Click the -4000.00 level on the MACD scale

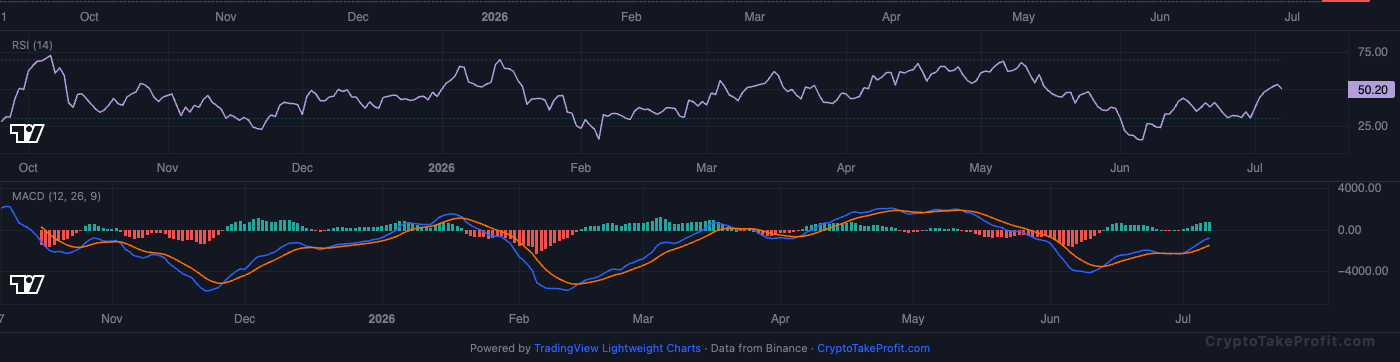tap(1361, 271)
